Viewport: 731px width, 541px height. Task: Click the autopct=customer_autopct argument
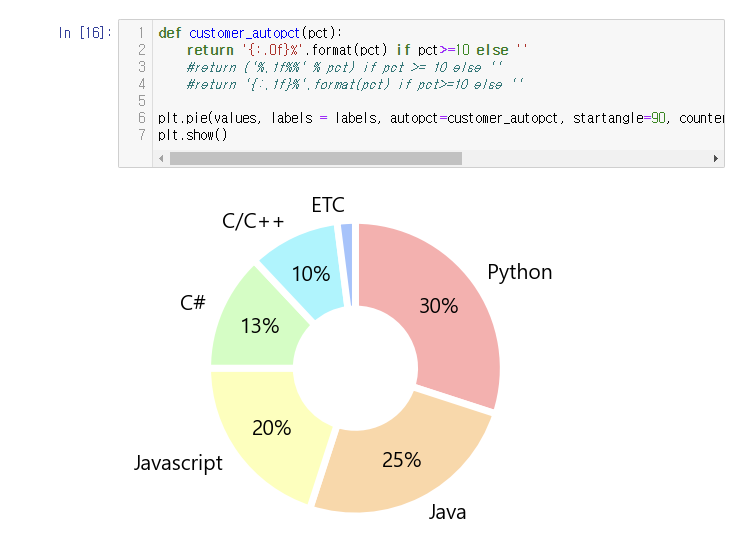coord(474,118)
